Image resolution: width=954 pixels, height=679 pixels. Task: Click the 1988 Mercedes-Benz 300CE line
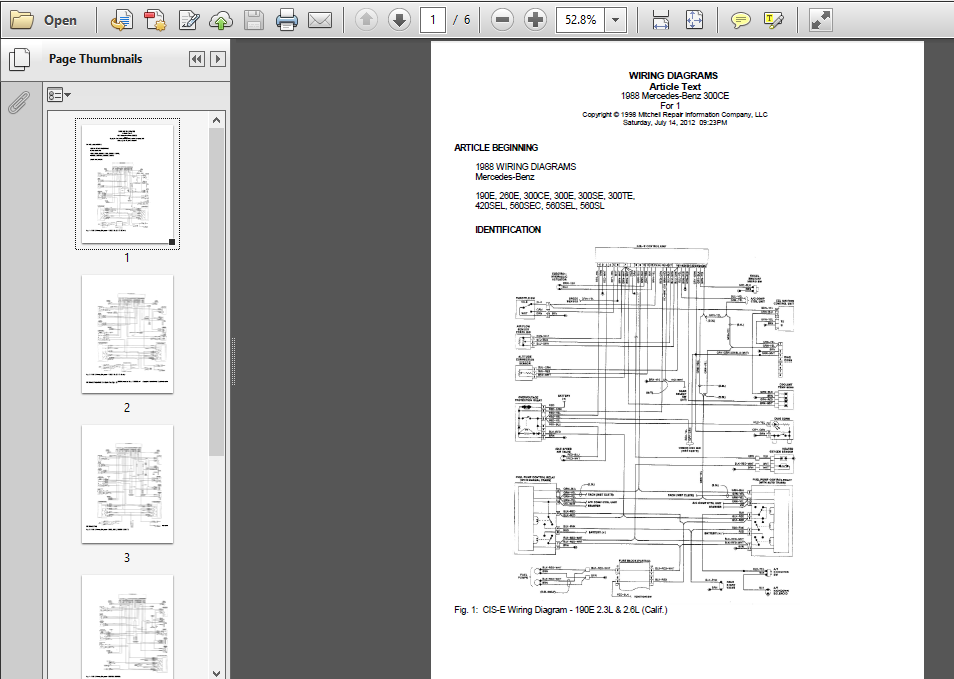point(675,96)
